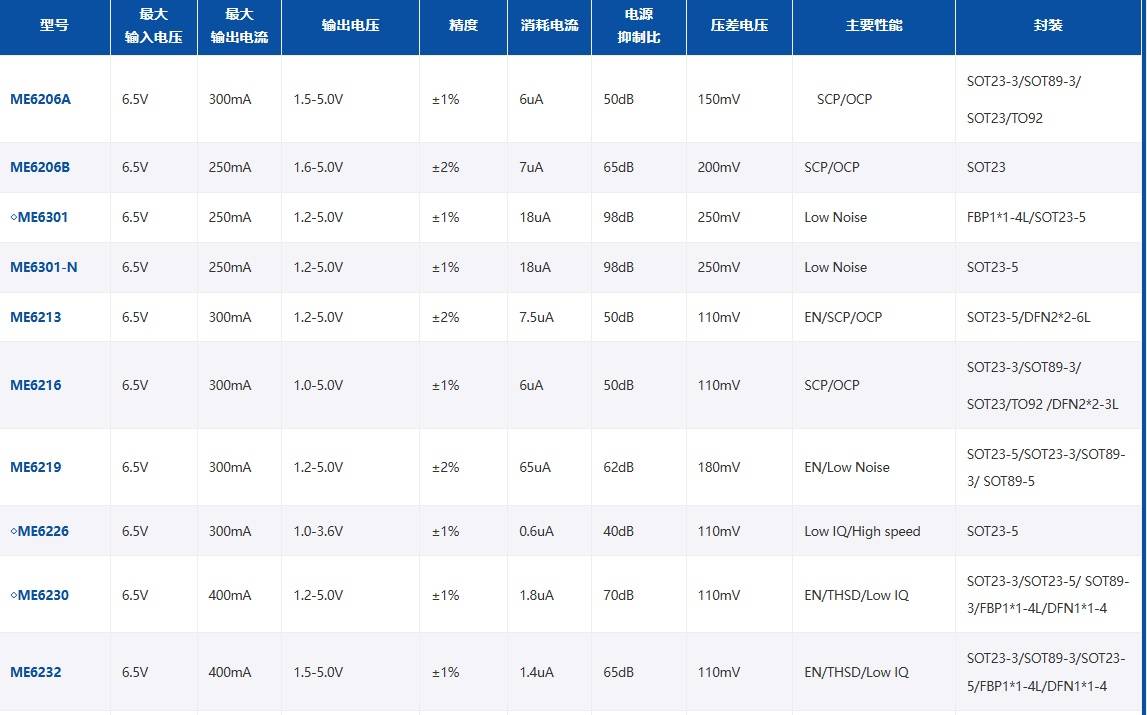Click the 封装 column header
Viewport: 1147px width, 715px height.
[1048, 26]
